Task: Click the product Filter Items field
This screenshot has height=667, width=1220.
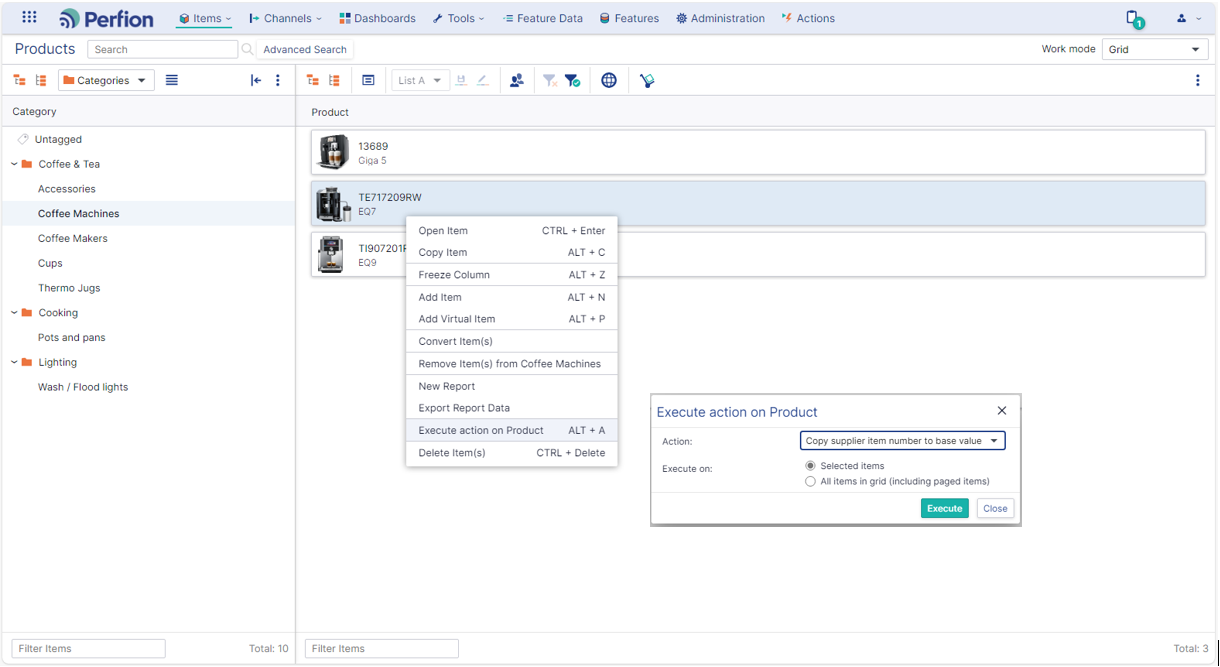Action: click(381, 649)
